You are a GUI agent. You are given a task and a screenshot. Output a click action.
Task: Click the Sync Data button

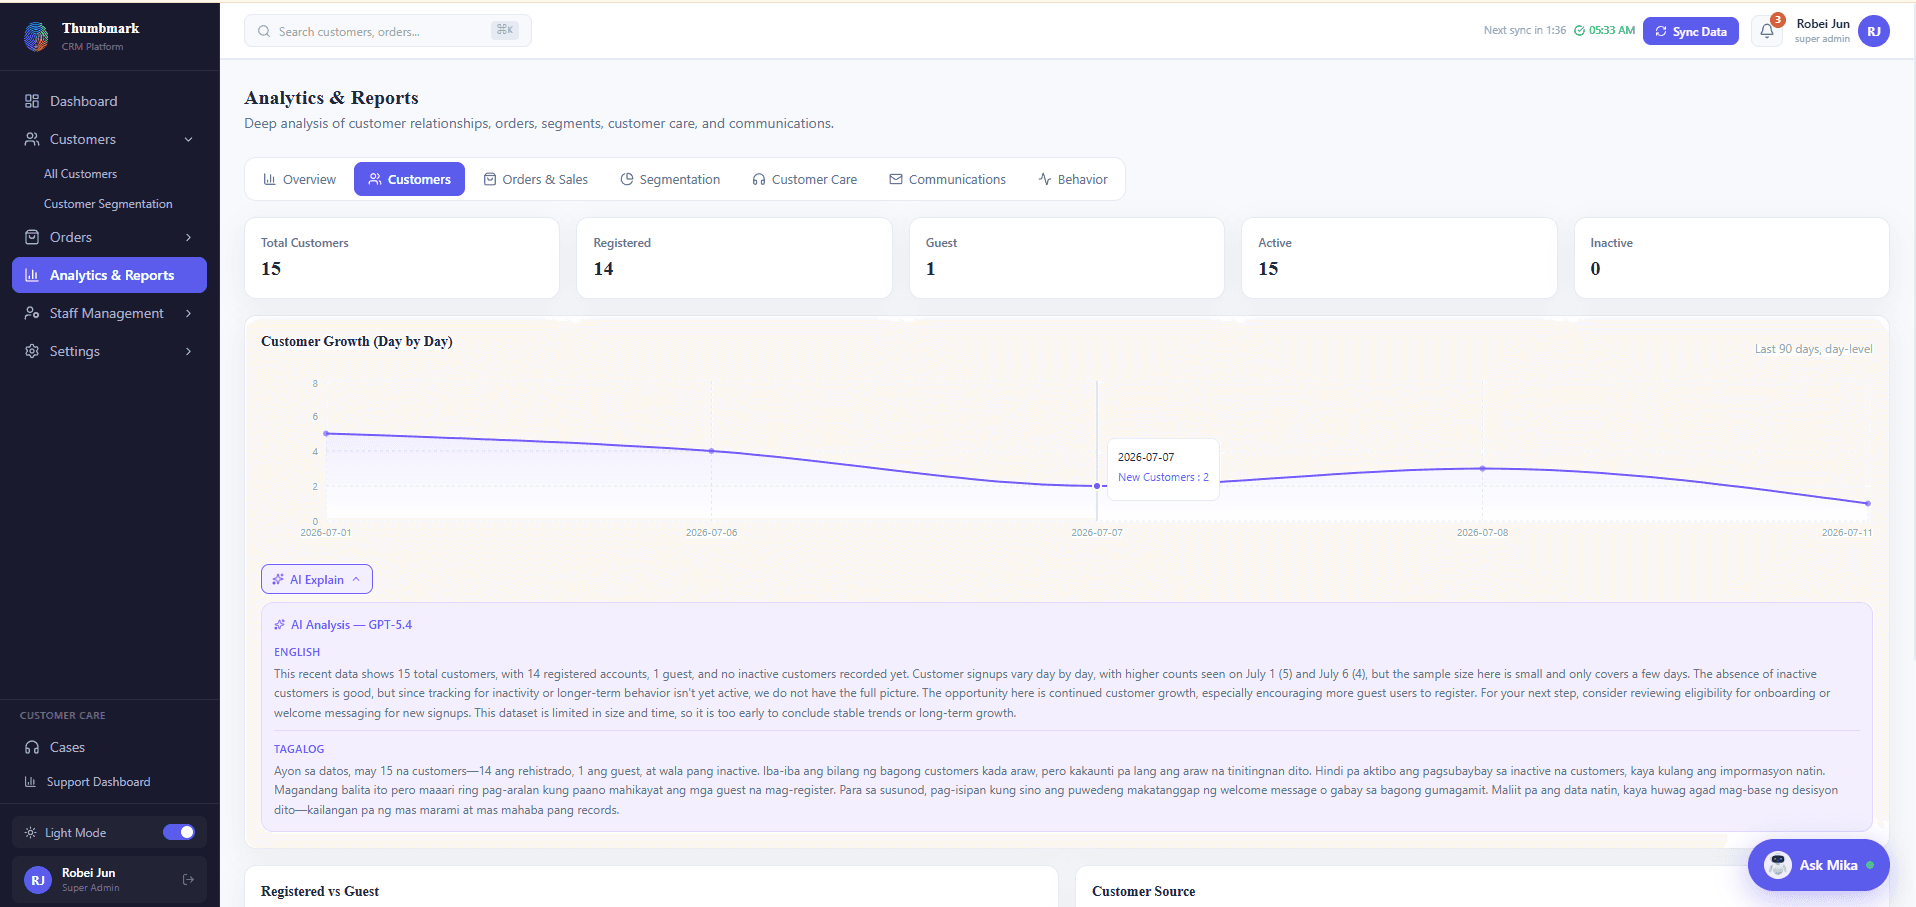click(1691, 31)
